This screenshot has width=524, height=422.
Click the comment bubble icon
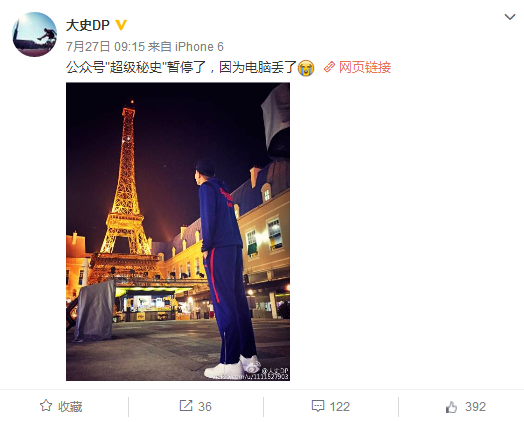click(x=317, y=406)
